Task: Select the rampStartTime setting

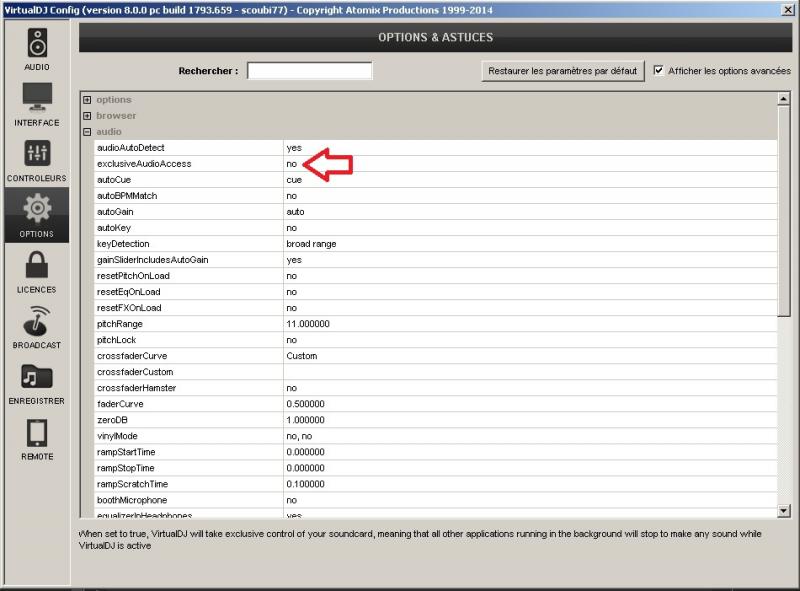Action: [x=126, y=452]
